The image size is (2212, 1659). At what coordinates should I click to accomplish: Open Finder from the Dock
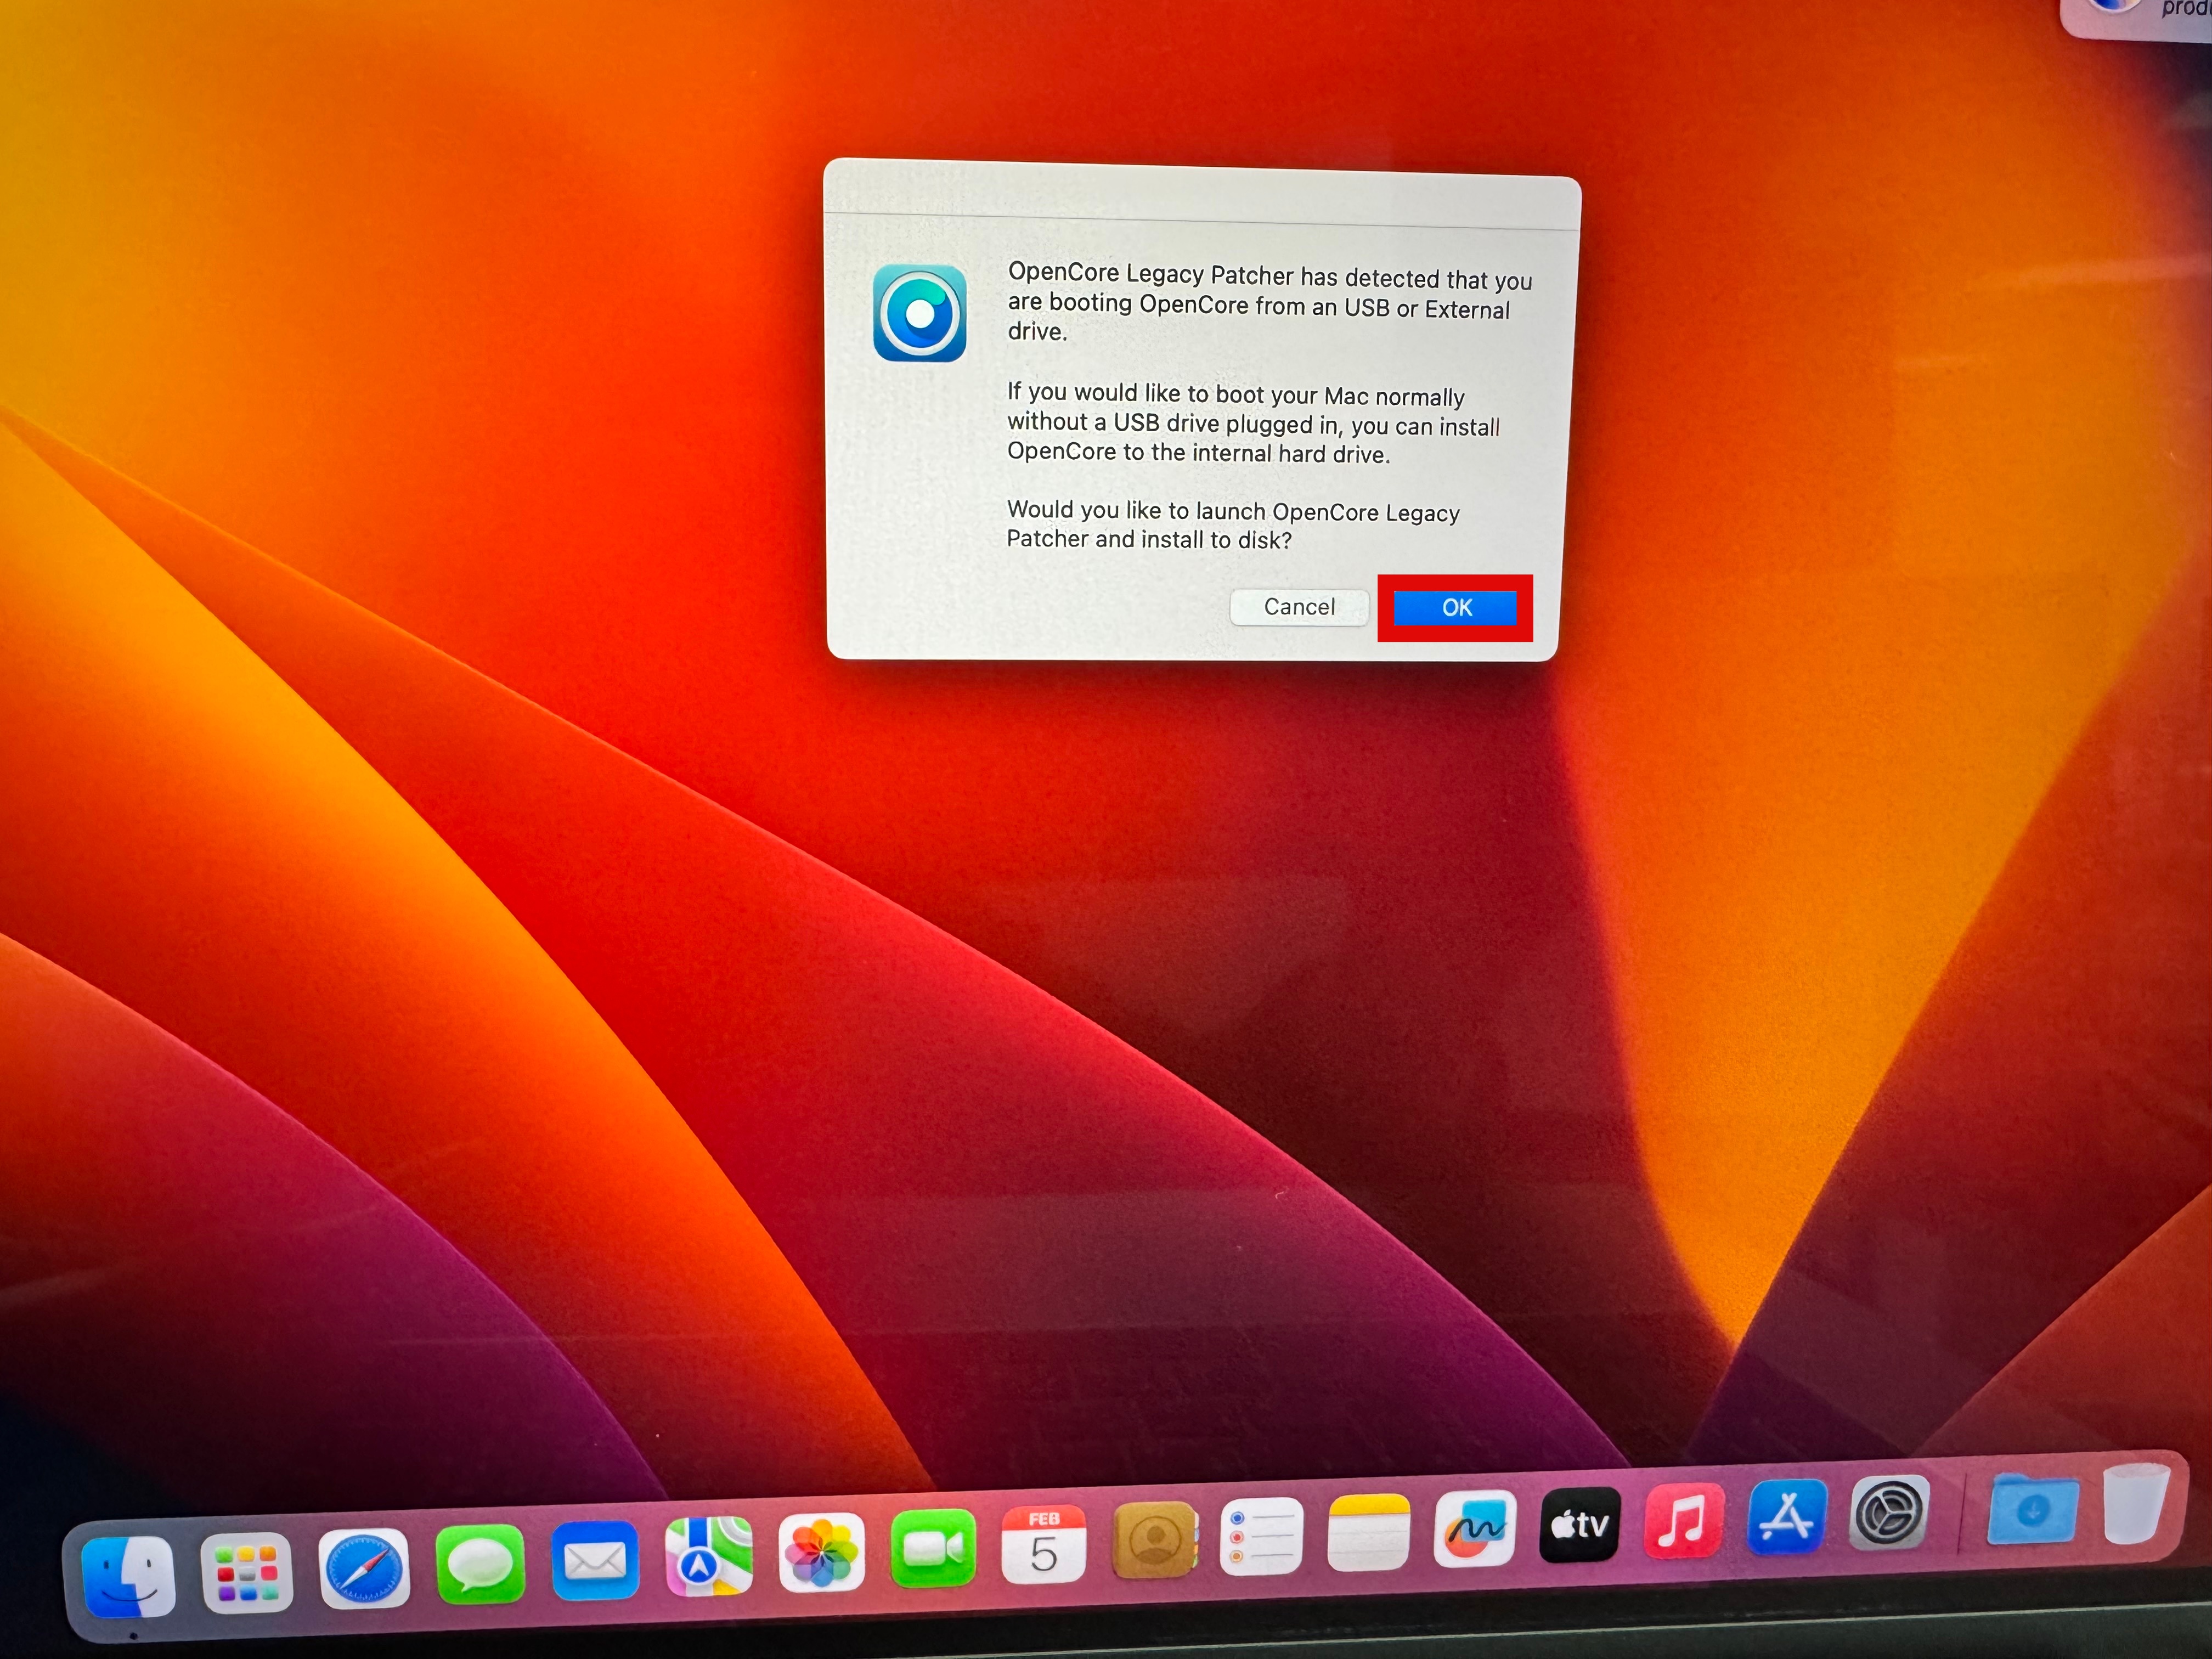[128, 1576]
